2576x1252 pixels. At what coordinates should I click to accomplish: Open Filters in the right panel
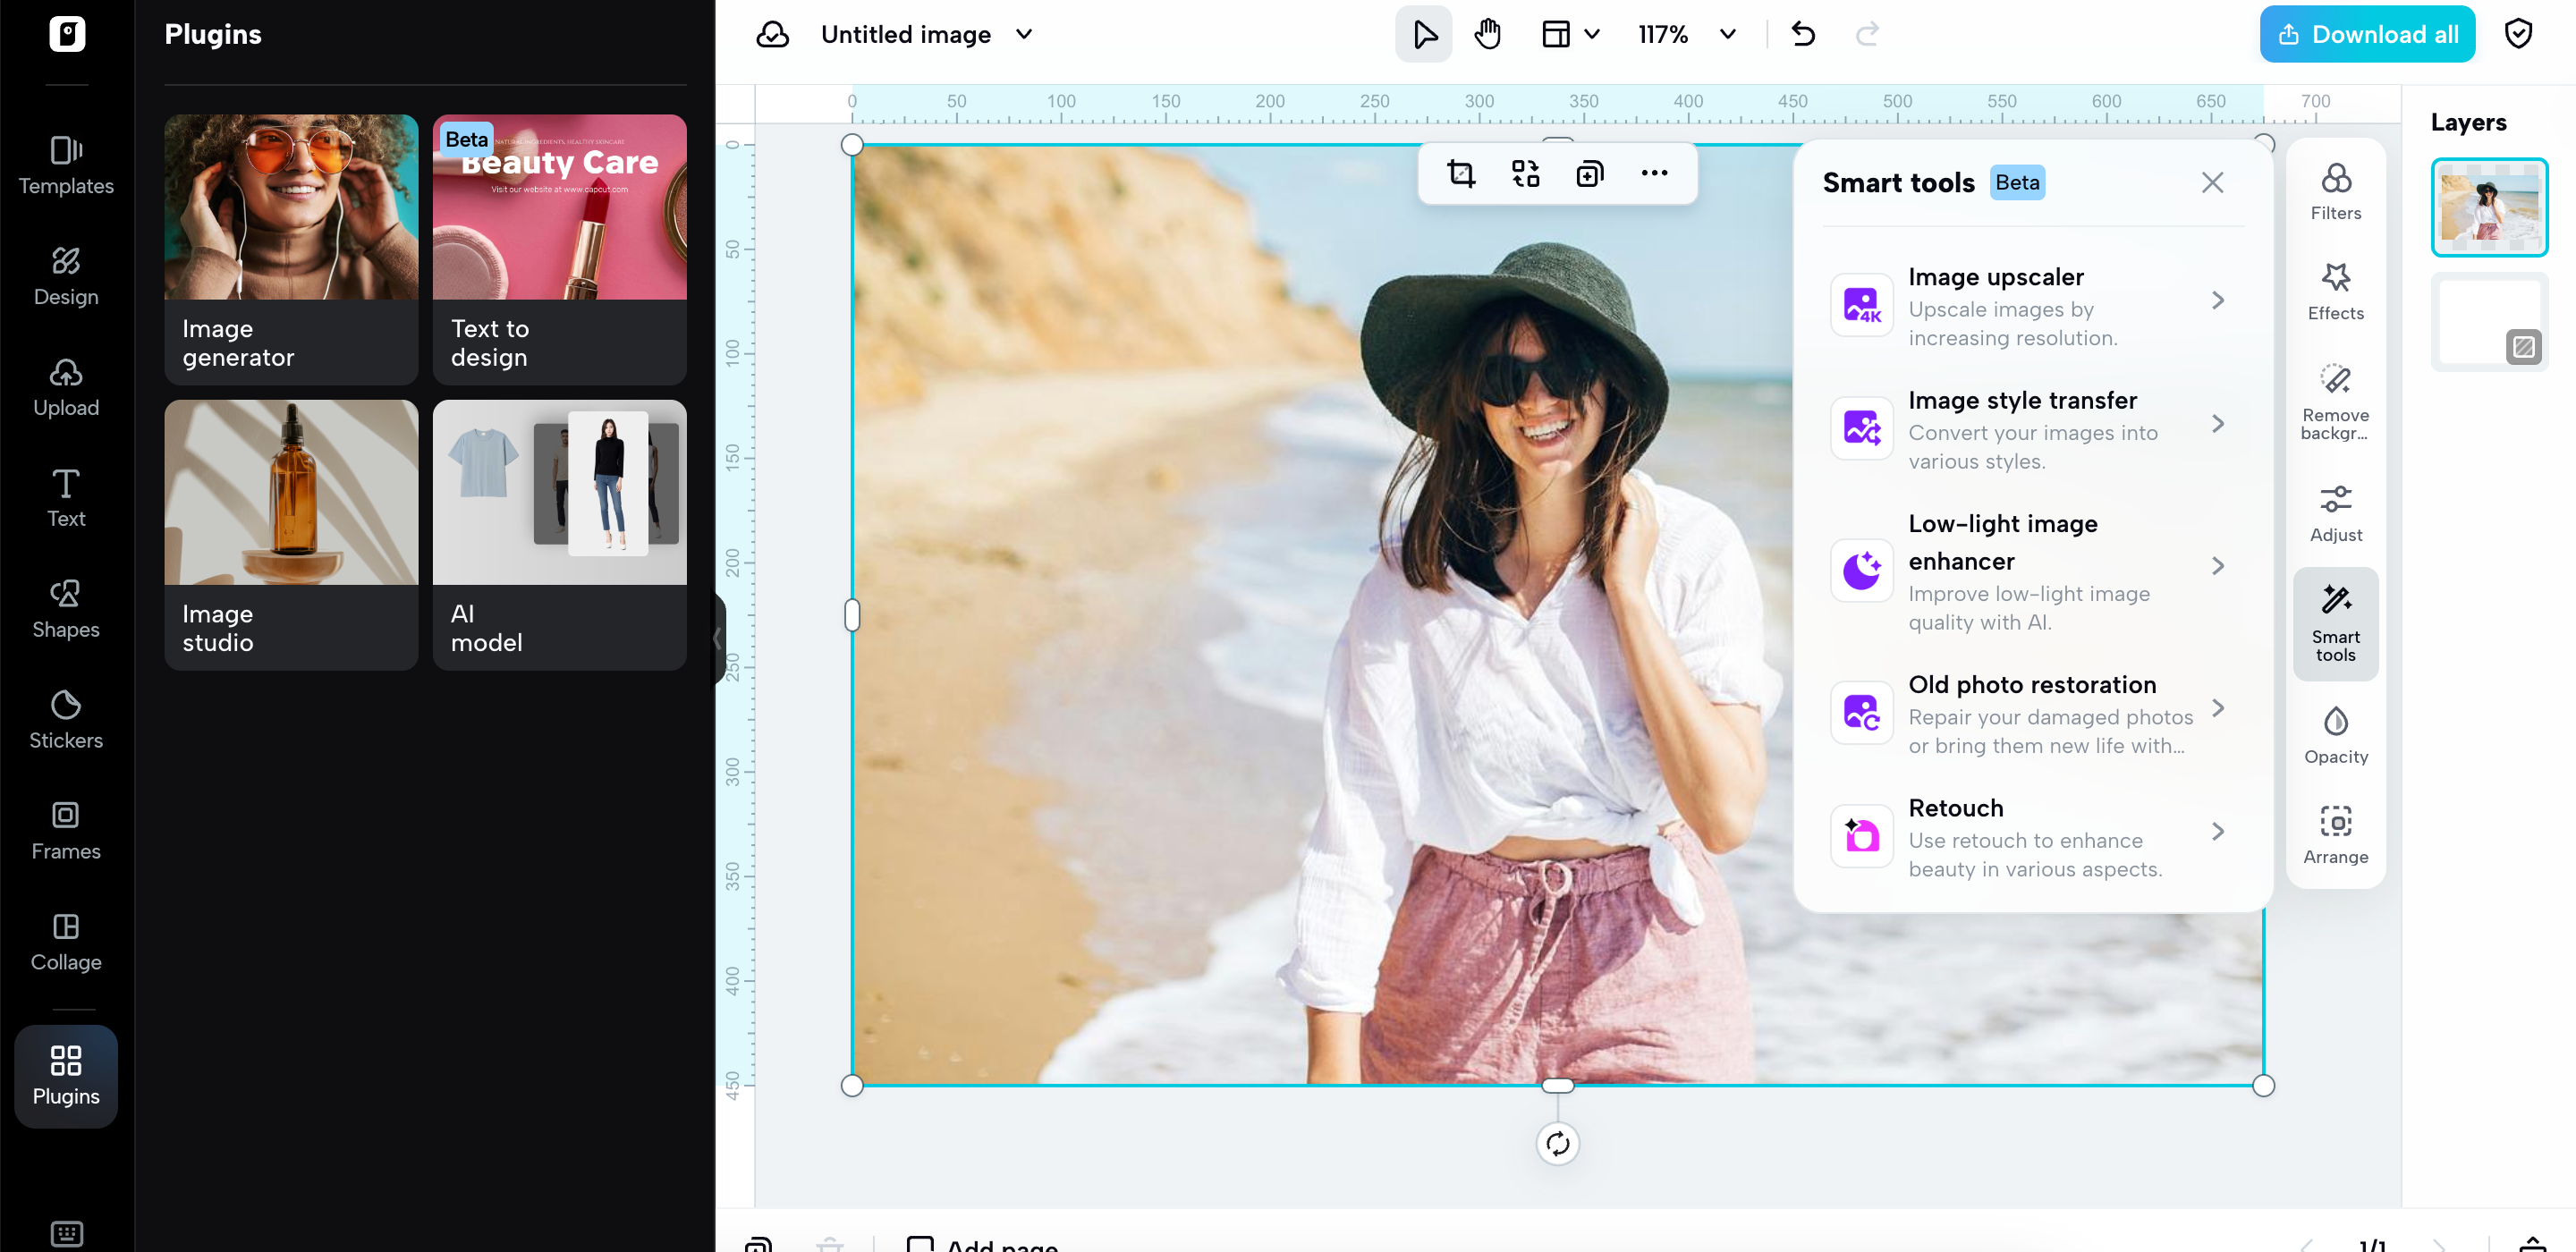coord(2336,190)
